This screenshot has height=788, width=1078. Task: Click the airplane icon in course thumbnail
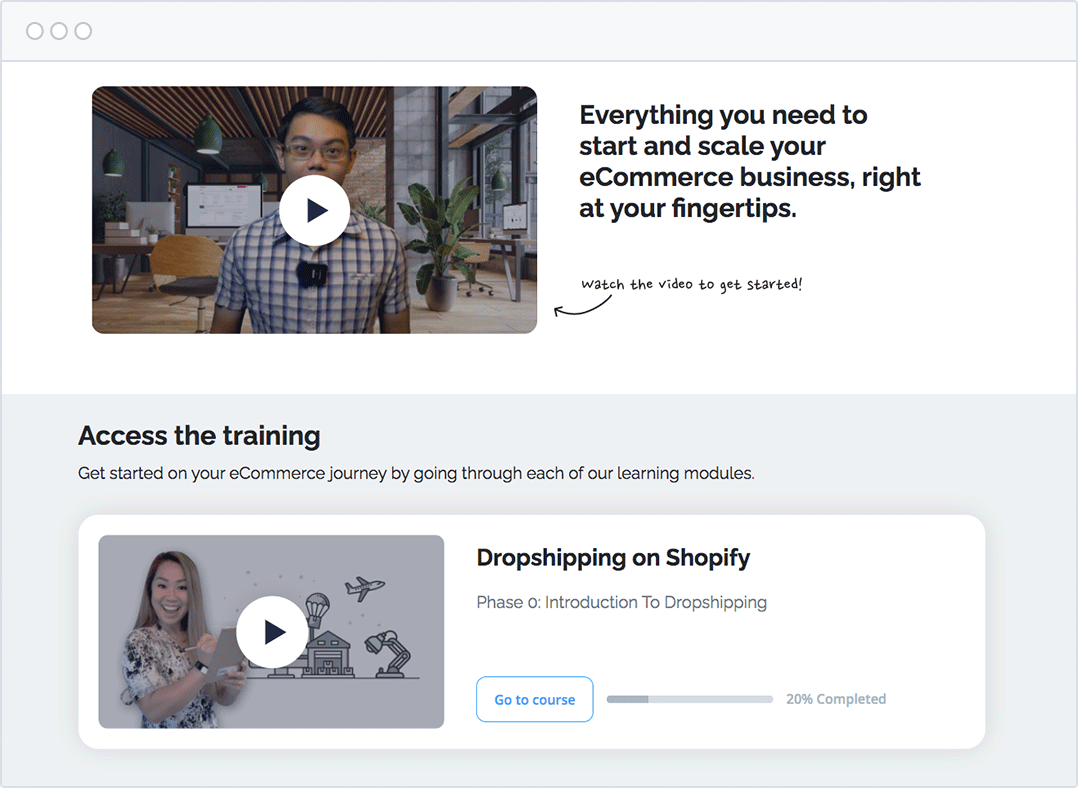click(364, 588)
